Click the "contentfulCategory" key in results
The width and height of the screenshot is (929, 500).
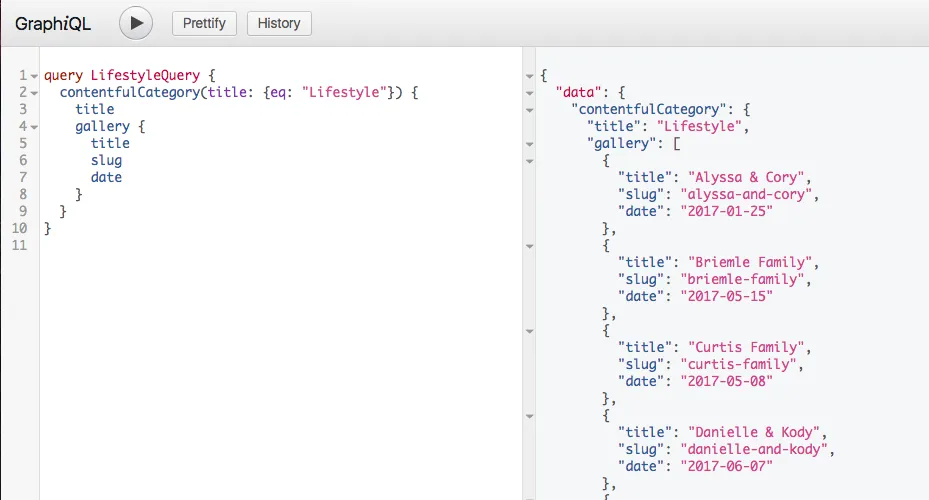tap(649, 110)
